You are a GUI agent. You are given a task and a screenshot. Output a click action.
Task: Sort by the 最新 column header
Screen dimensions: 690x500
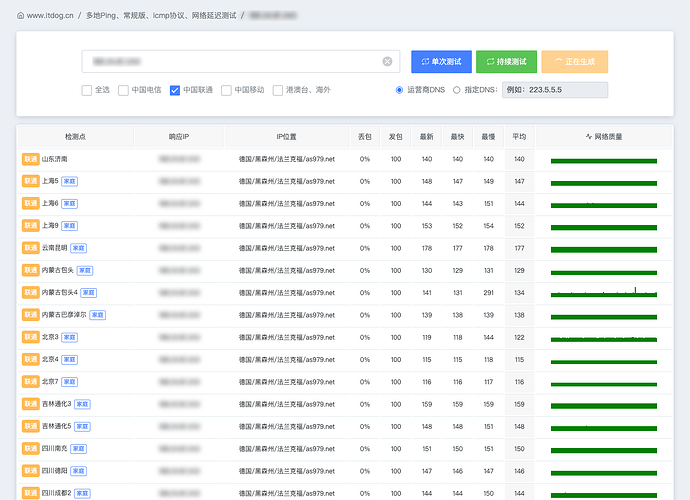tap(426, 137)
